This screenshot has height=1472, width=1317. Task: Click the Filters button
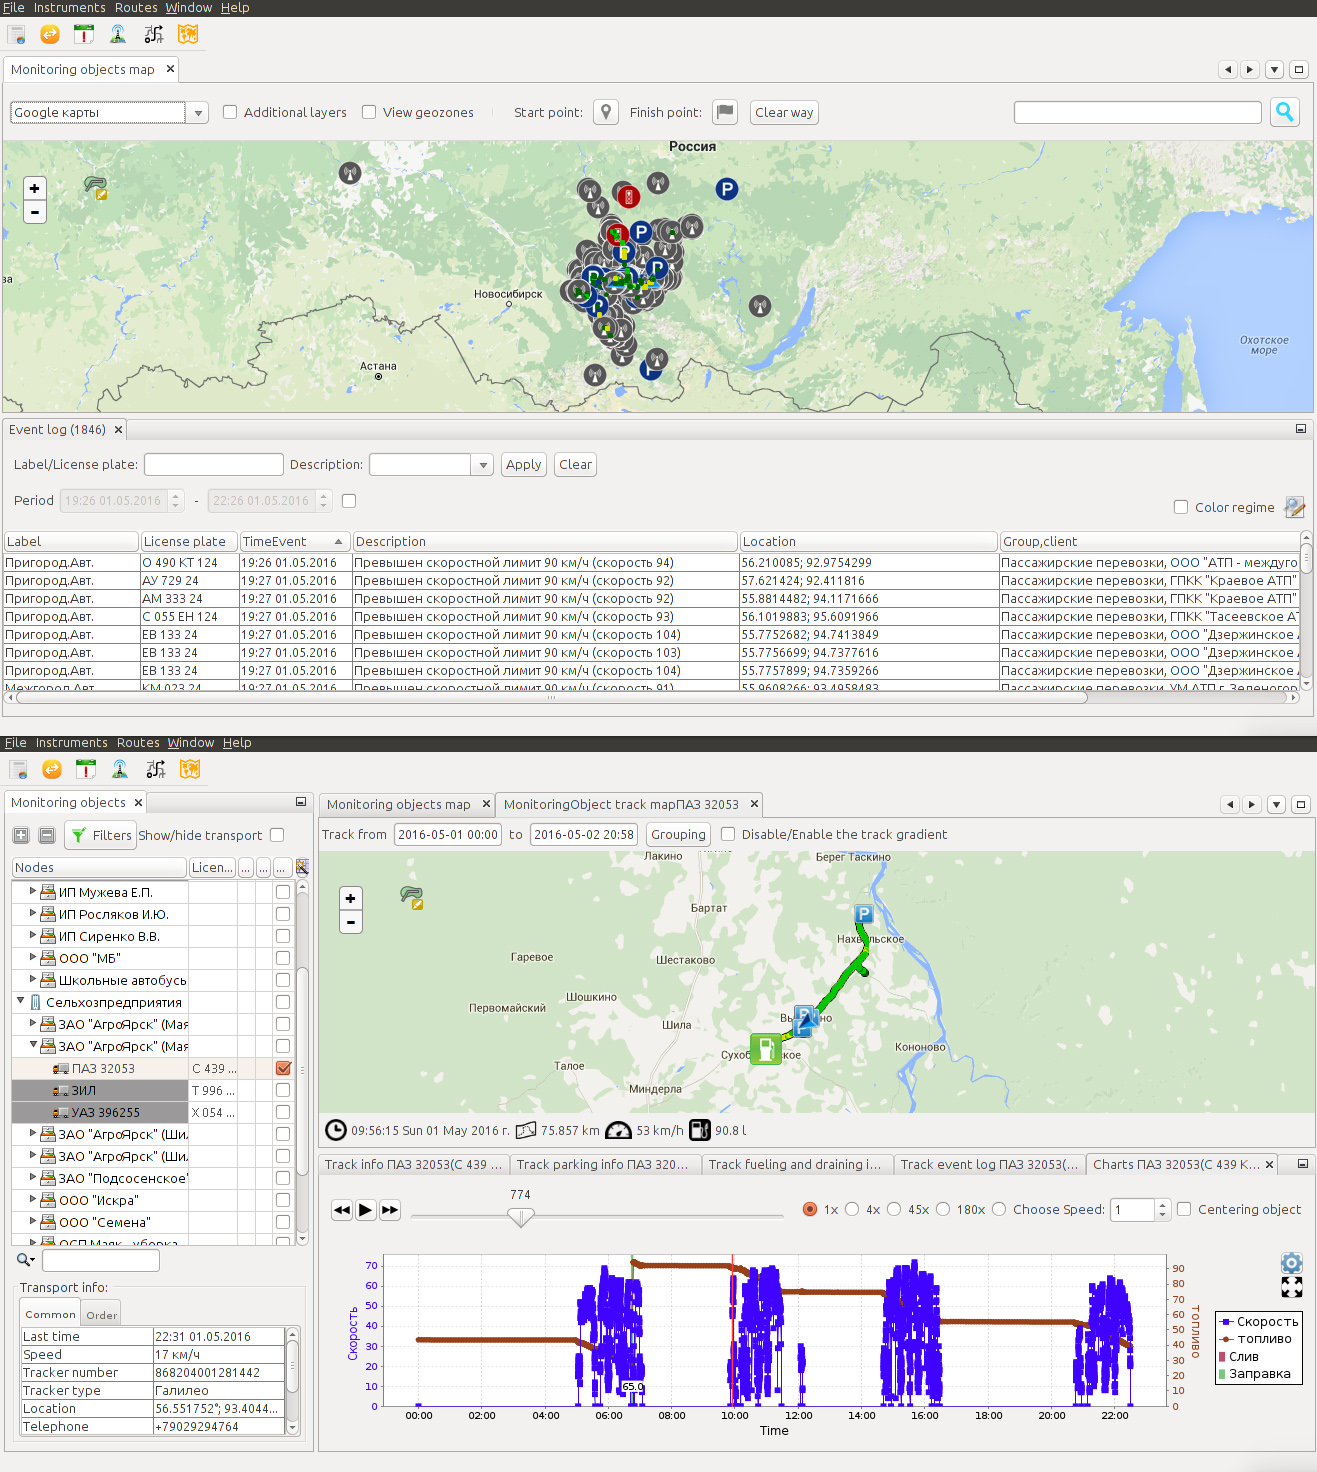99,835
